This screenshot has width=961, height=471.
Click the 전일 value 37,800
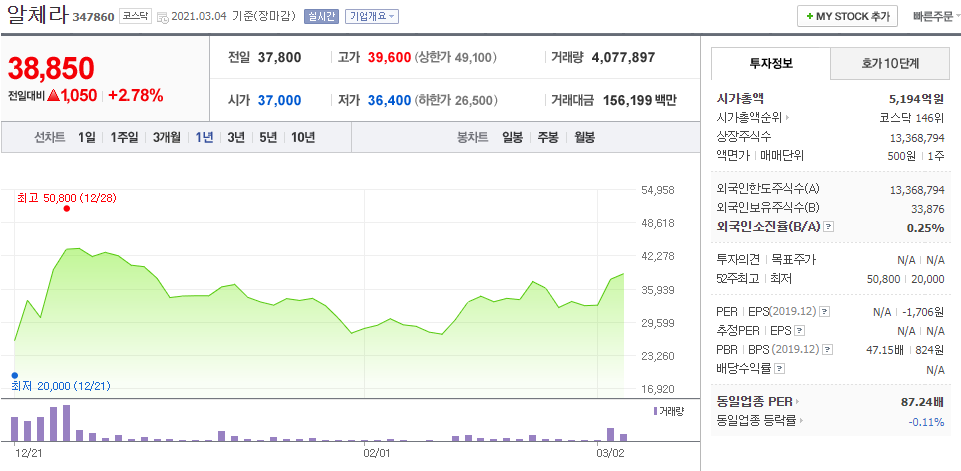click(279, 58)
